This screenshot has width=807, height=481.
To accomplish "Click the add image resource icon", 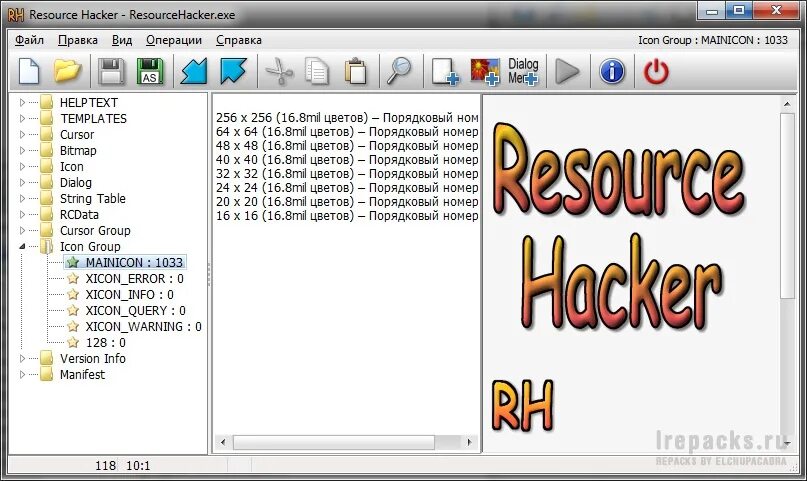I will 485,71.
